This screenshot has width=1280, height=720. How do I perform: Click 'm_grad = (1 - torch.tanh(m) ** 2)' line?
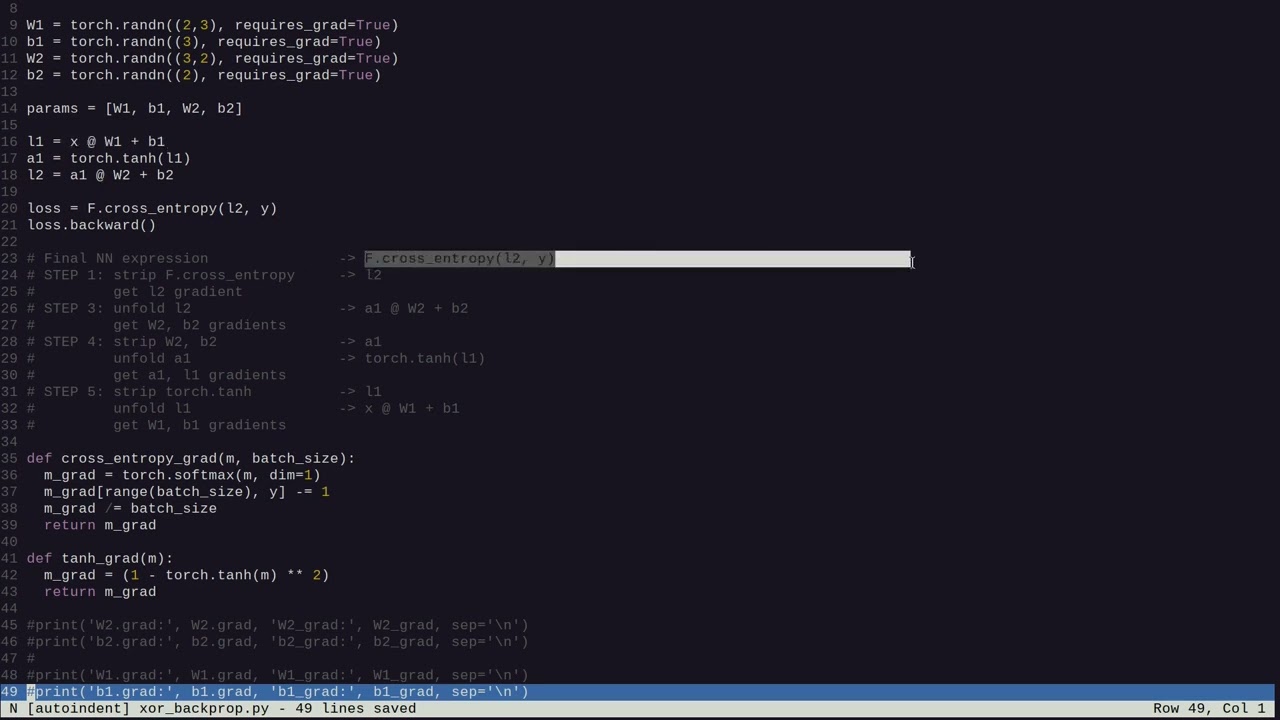click(x=187, y=575)
